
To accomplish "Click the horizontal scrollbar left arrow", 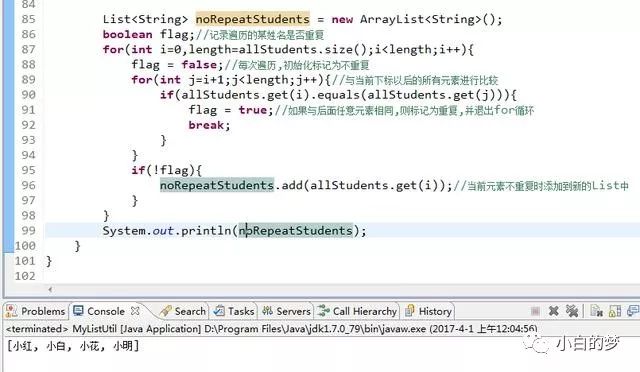I will coord(50,289).
